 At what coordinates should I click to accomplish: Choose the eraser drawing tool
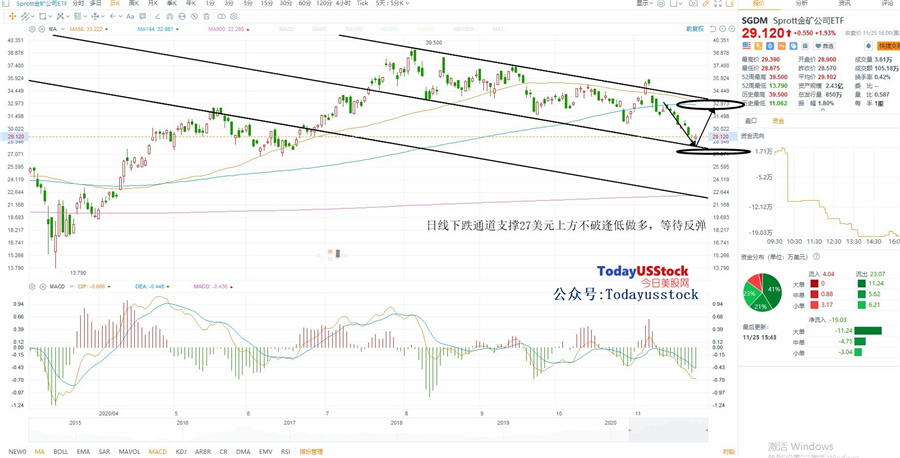157,17
